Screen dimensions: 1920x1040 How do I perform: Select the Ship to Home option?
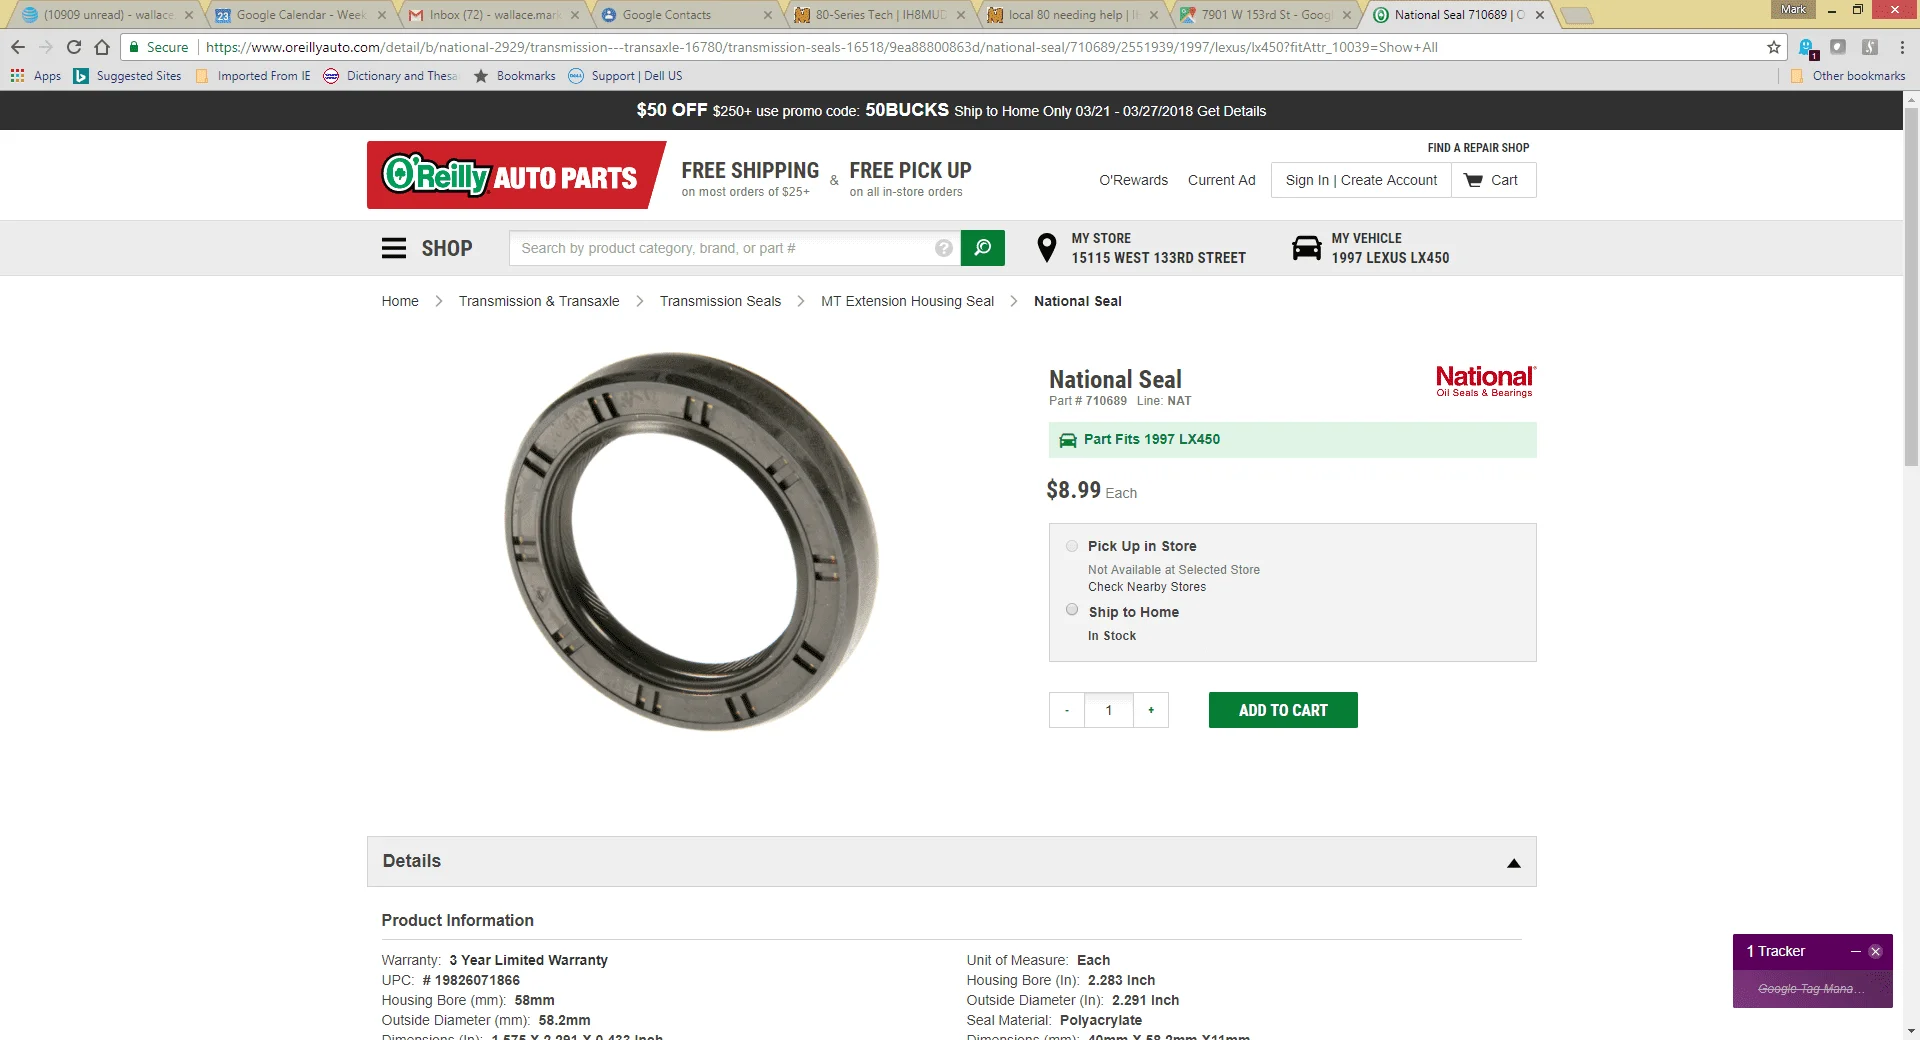(x=1072, y=610)
